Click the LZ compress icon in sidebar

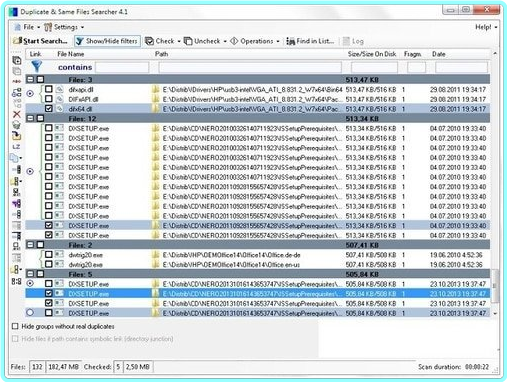point(16,147)
